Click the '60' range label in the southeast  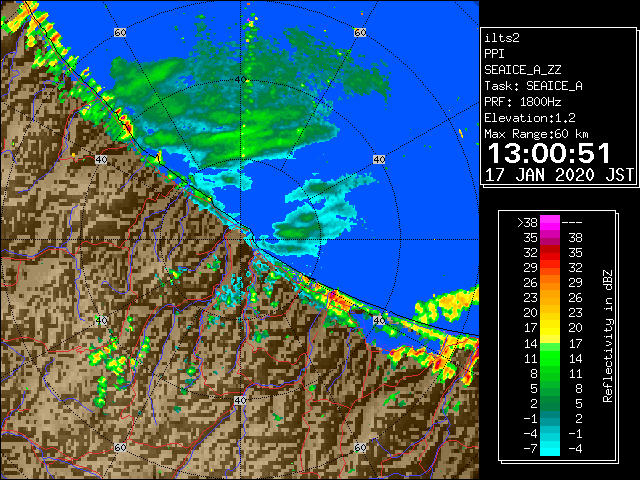click(360, 447)
